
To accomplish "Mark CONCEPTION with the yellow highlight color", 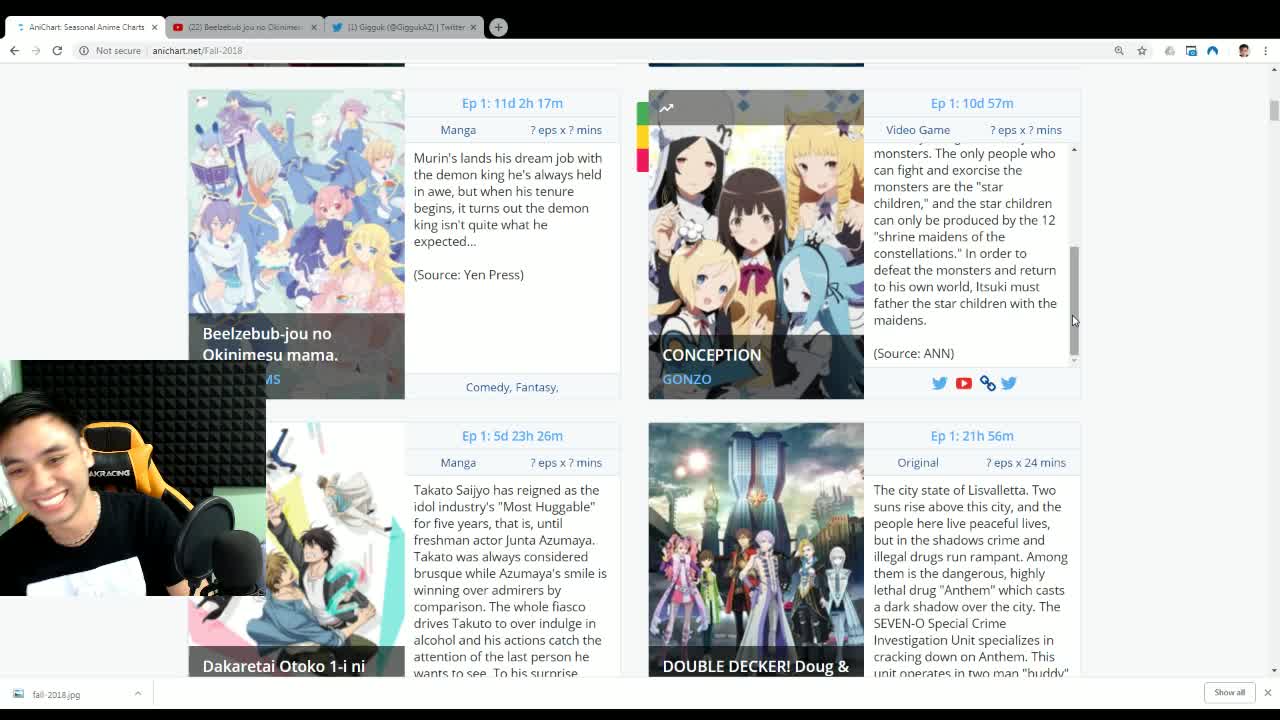I will point(642,137).
